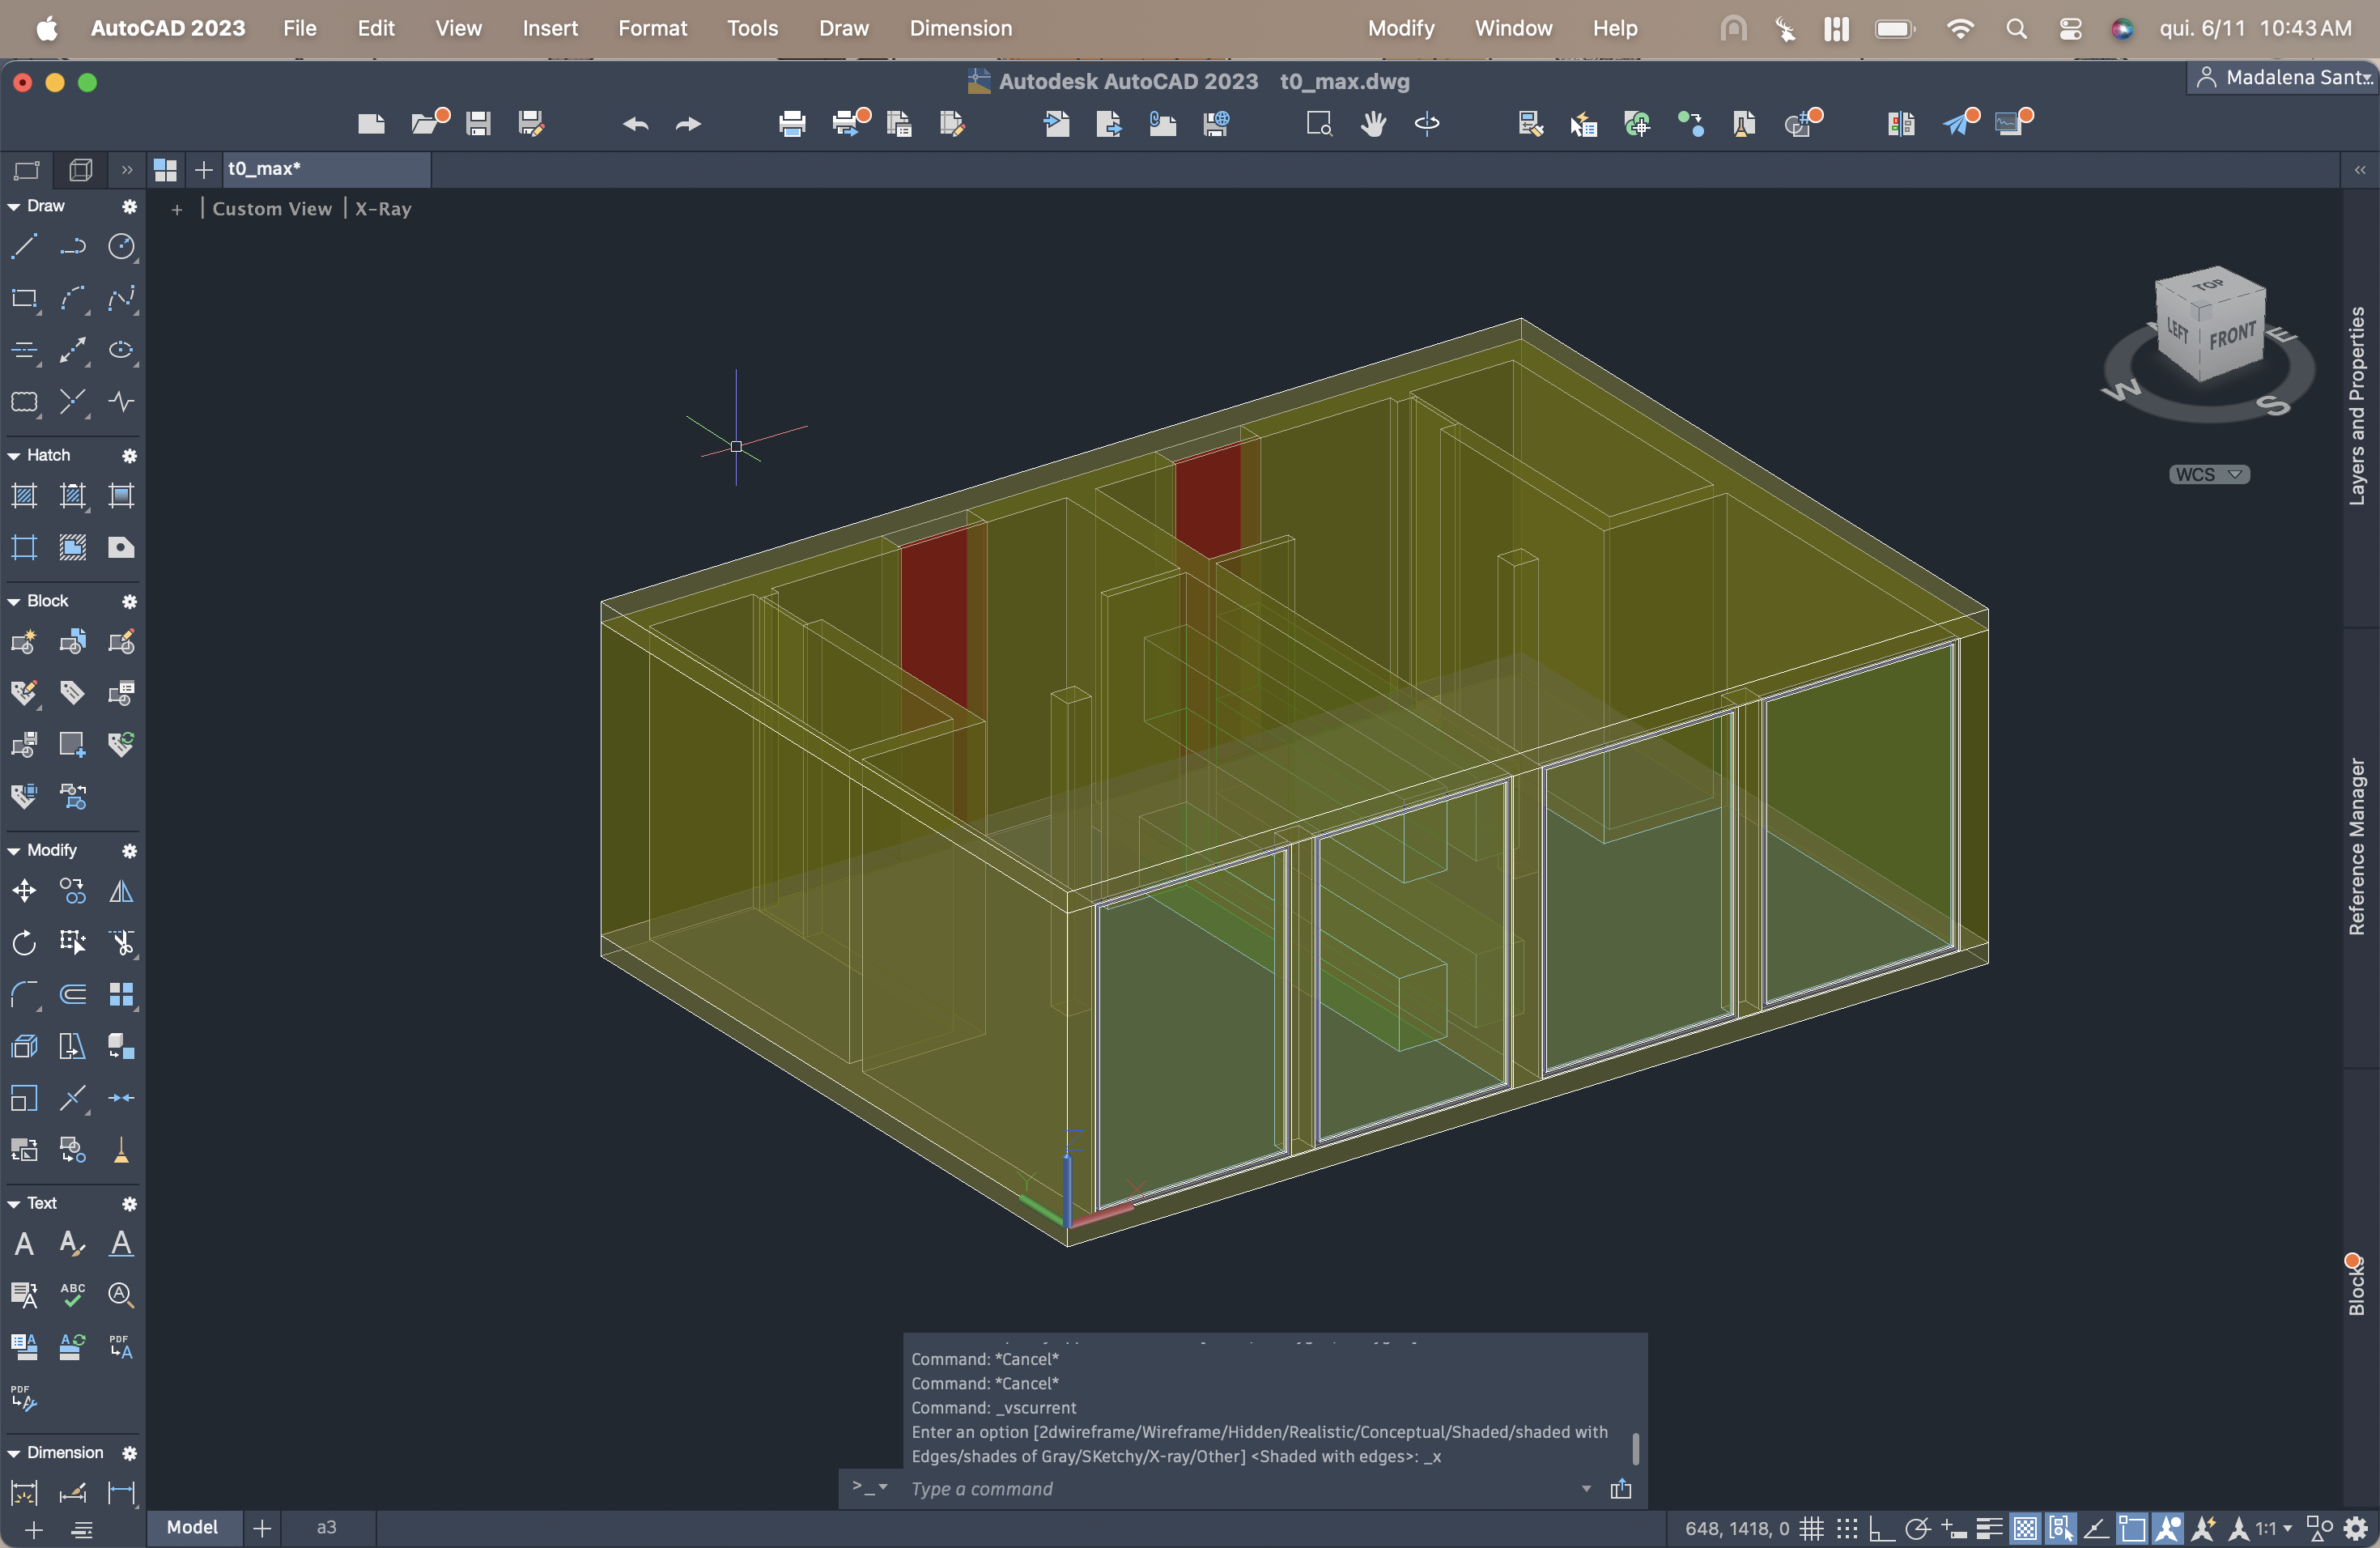Screen dimensions: 2380x1548
Task: Click the Undo arrow icon
Action: click(635, 124)
